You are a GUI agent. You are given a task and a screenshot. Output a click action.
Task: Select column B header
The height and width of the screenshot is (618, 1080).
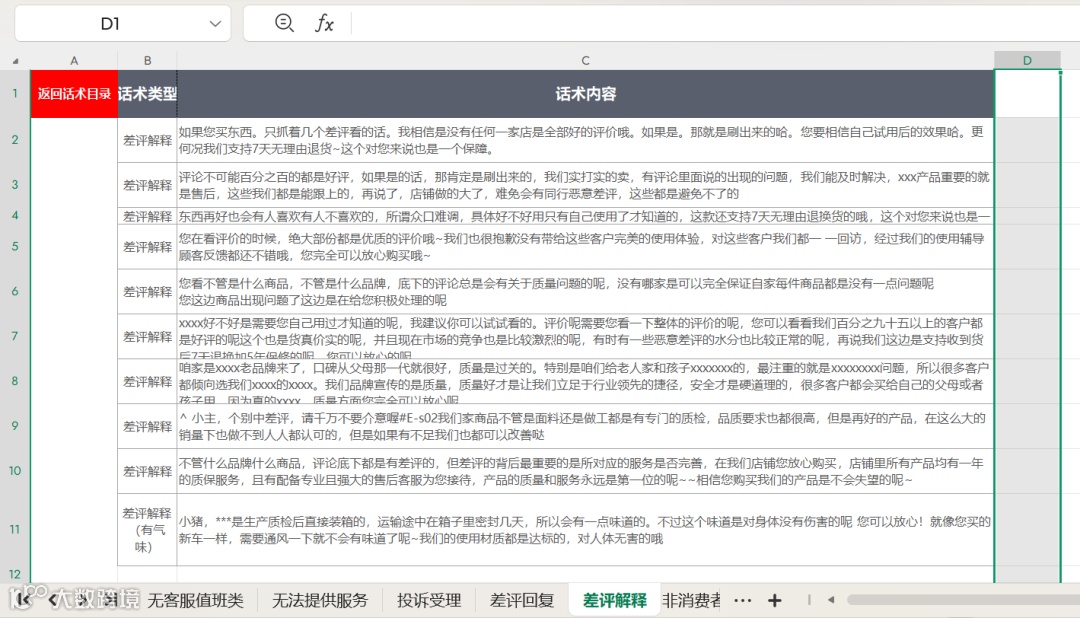pos(147,61)
